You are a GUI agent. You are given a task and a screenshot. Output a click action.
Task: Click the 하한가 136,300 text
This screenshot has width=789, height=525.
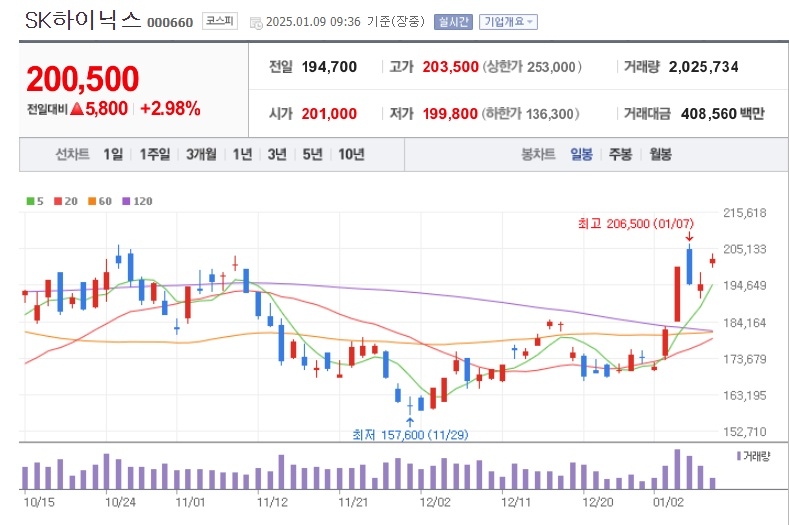pos(530,114)
